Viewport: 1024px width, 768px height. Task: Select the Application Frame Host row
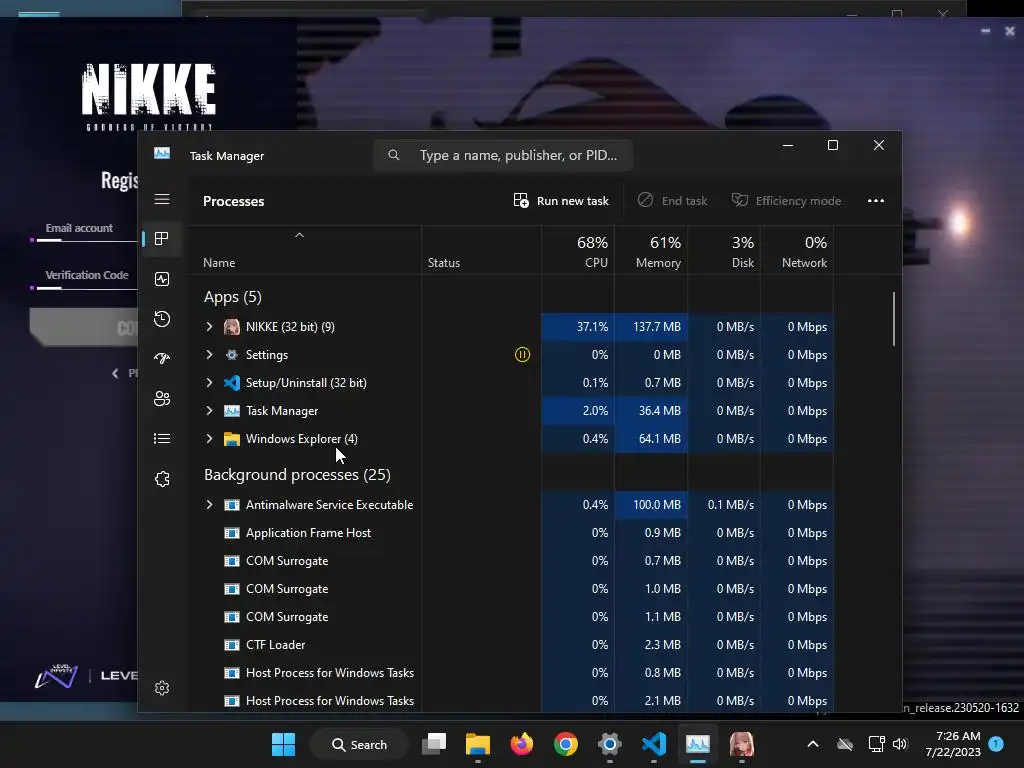point(511,533)
